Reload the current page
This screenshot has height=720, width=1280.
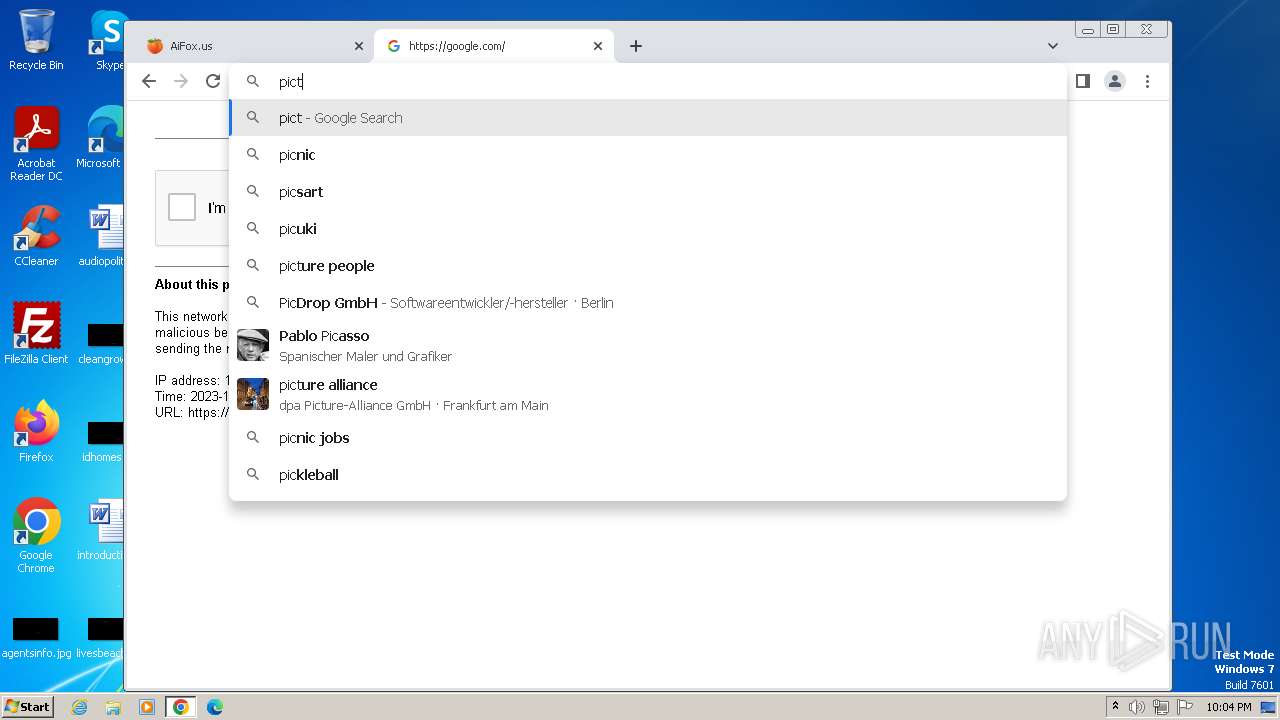coord(213,81)
